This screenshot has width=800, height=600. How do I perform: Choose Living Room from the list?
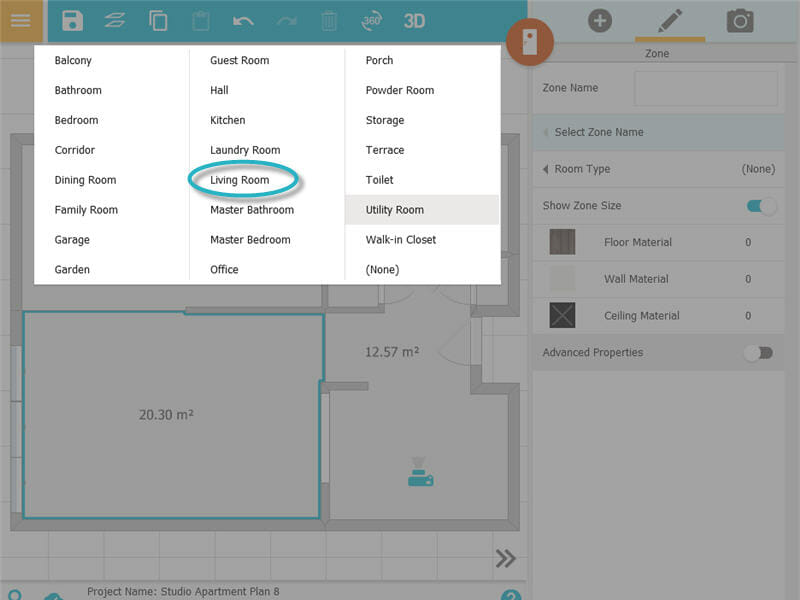pos(240,180)
